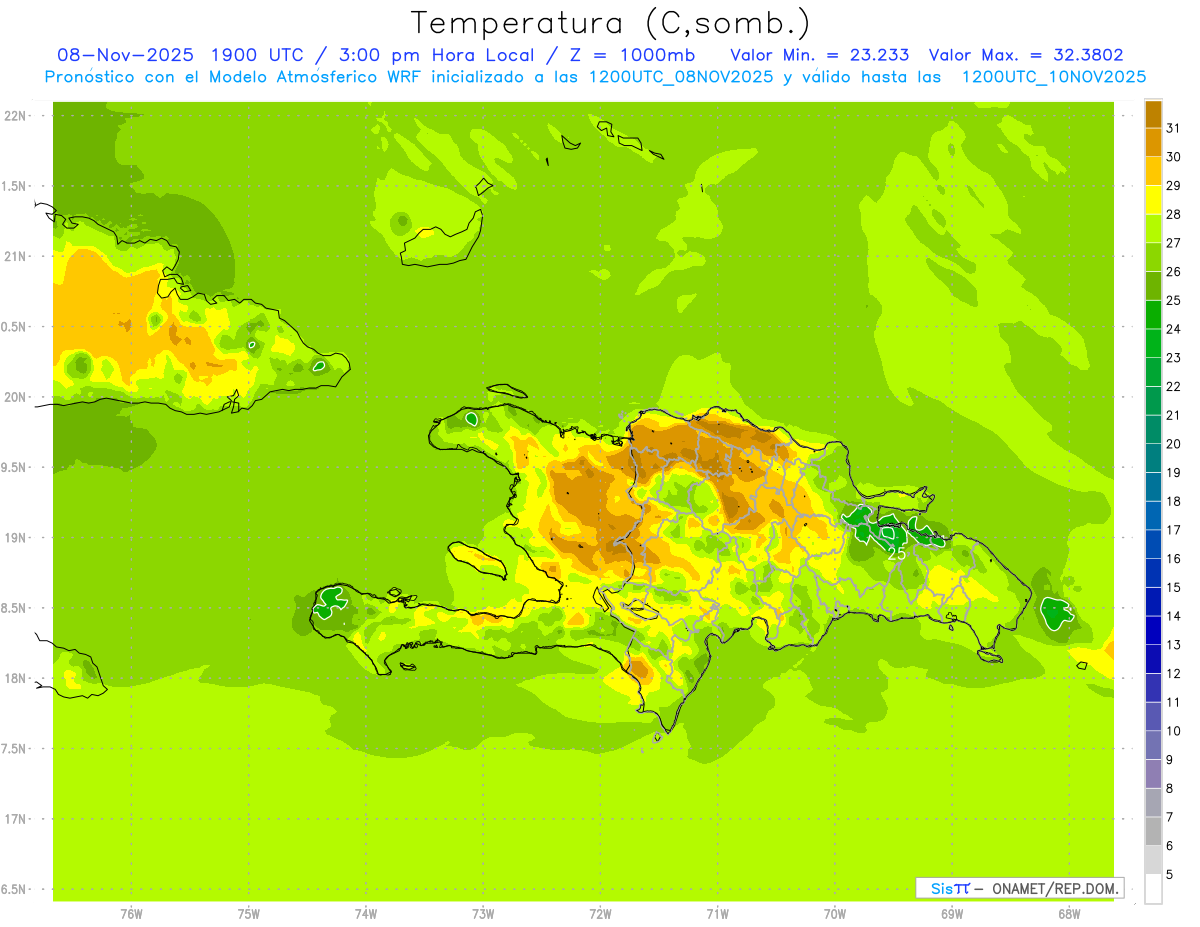Click the "19N" latitude label

[14, 538]
